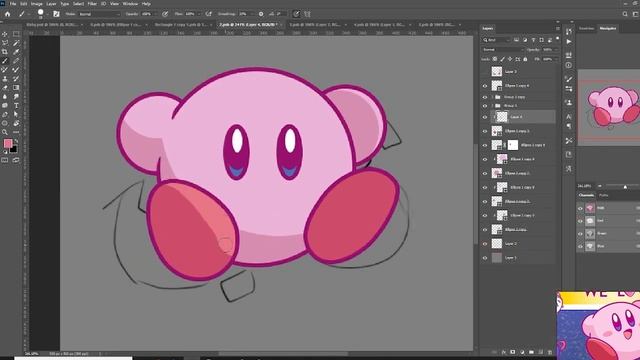Click the Home icon in options bar
Image resolution: width=640 pixels, height=360 pixels.
click(x=7, y=14)
